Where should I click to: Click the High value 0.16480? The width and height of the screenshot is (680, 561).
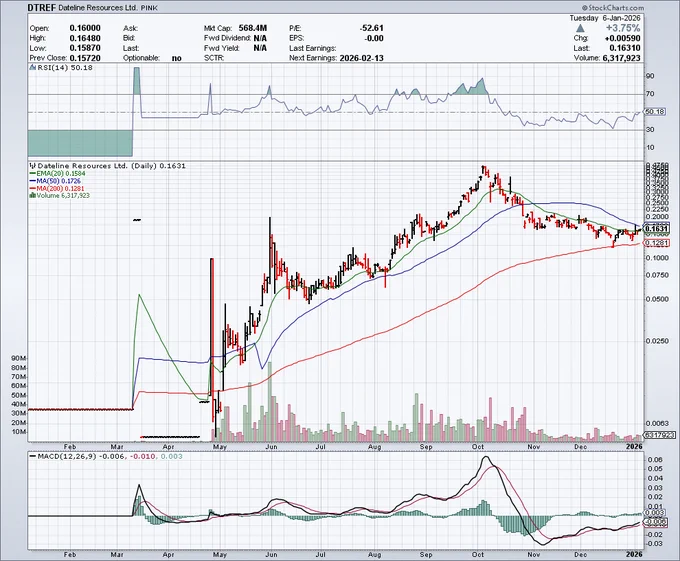[85, 38]
